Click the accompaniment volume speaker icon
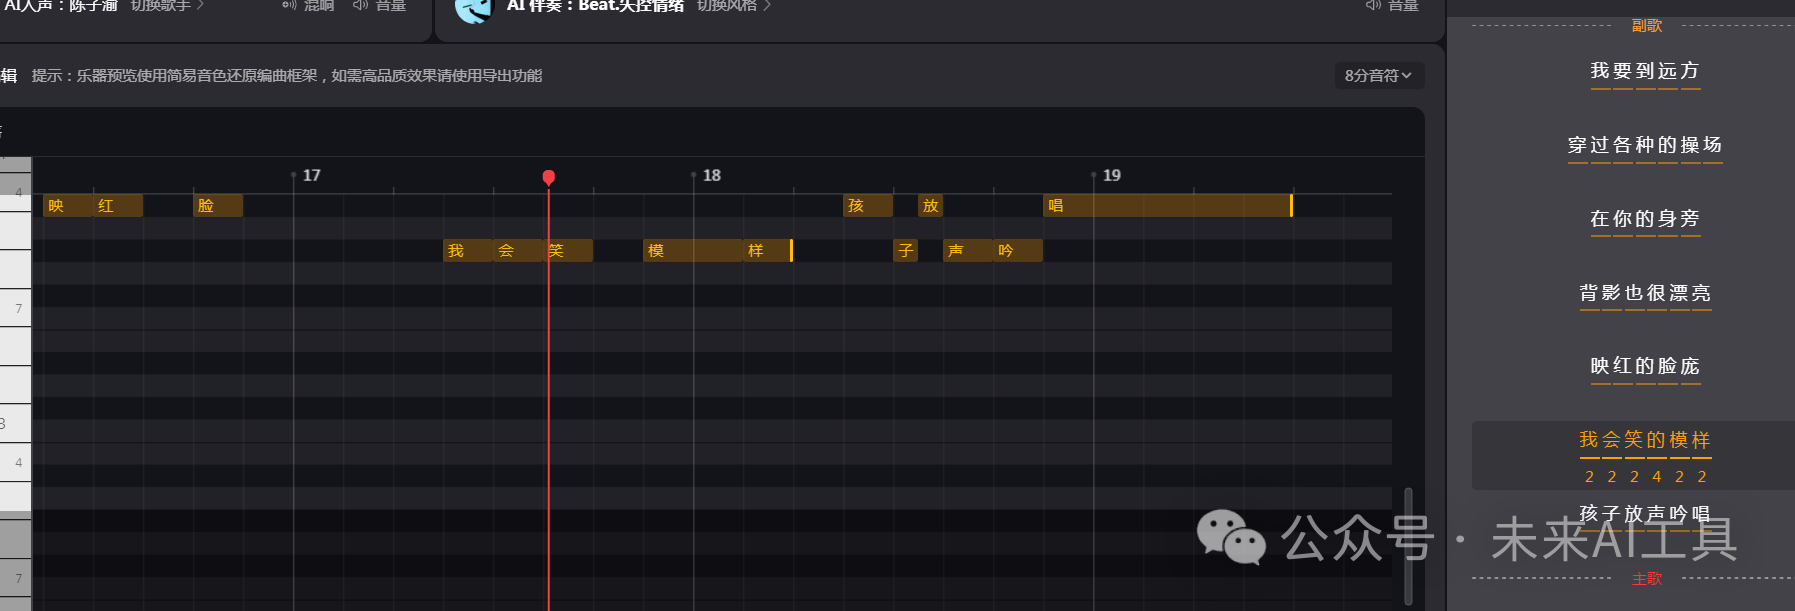Viewport: 1795px width, 611px height. [1373, 6]
